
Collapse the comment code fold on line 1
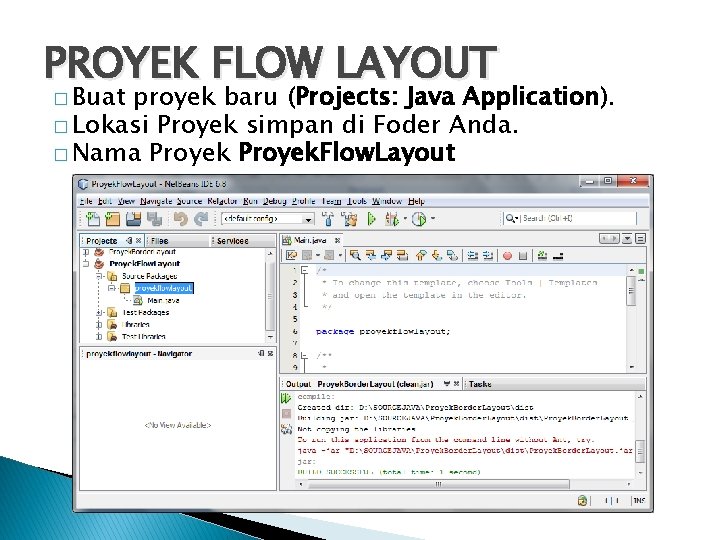point(304,270)
